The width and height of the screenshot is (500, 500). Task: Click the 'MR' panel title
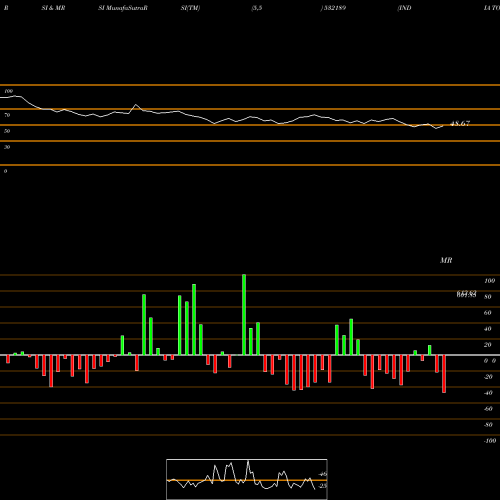tap(446, 260)
